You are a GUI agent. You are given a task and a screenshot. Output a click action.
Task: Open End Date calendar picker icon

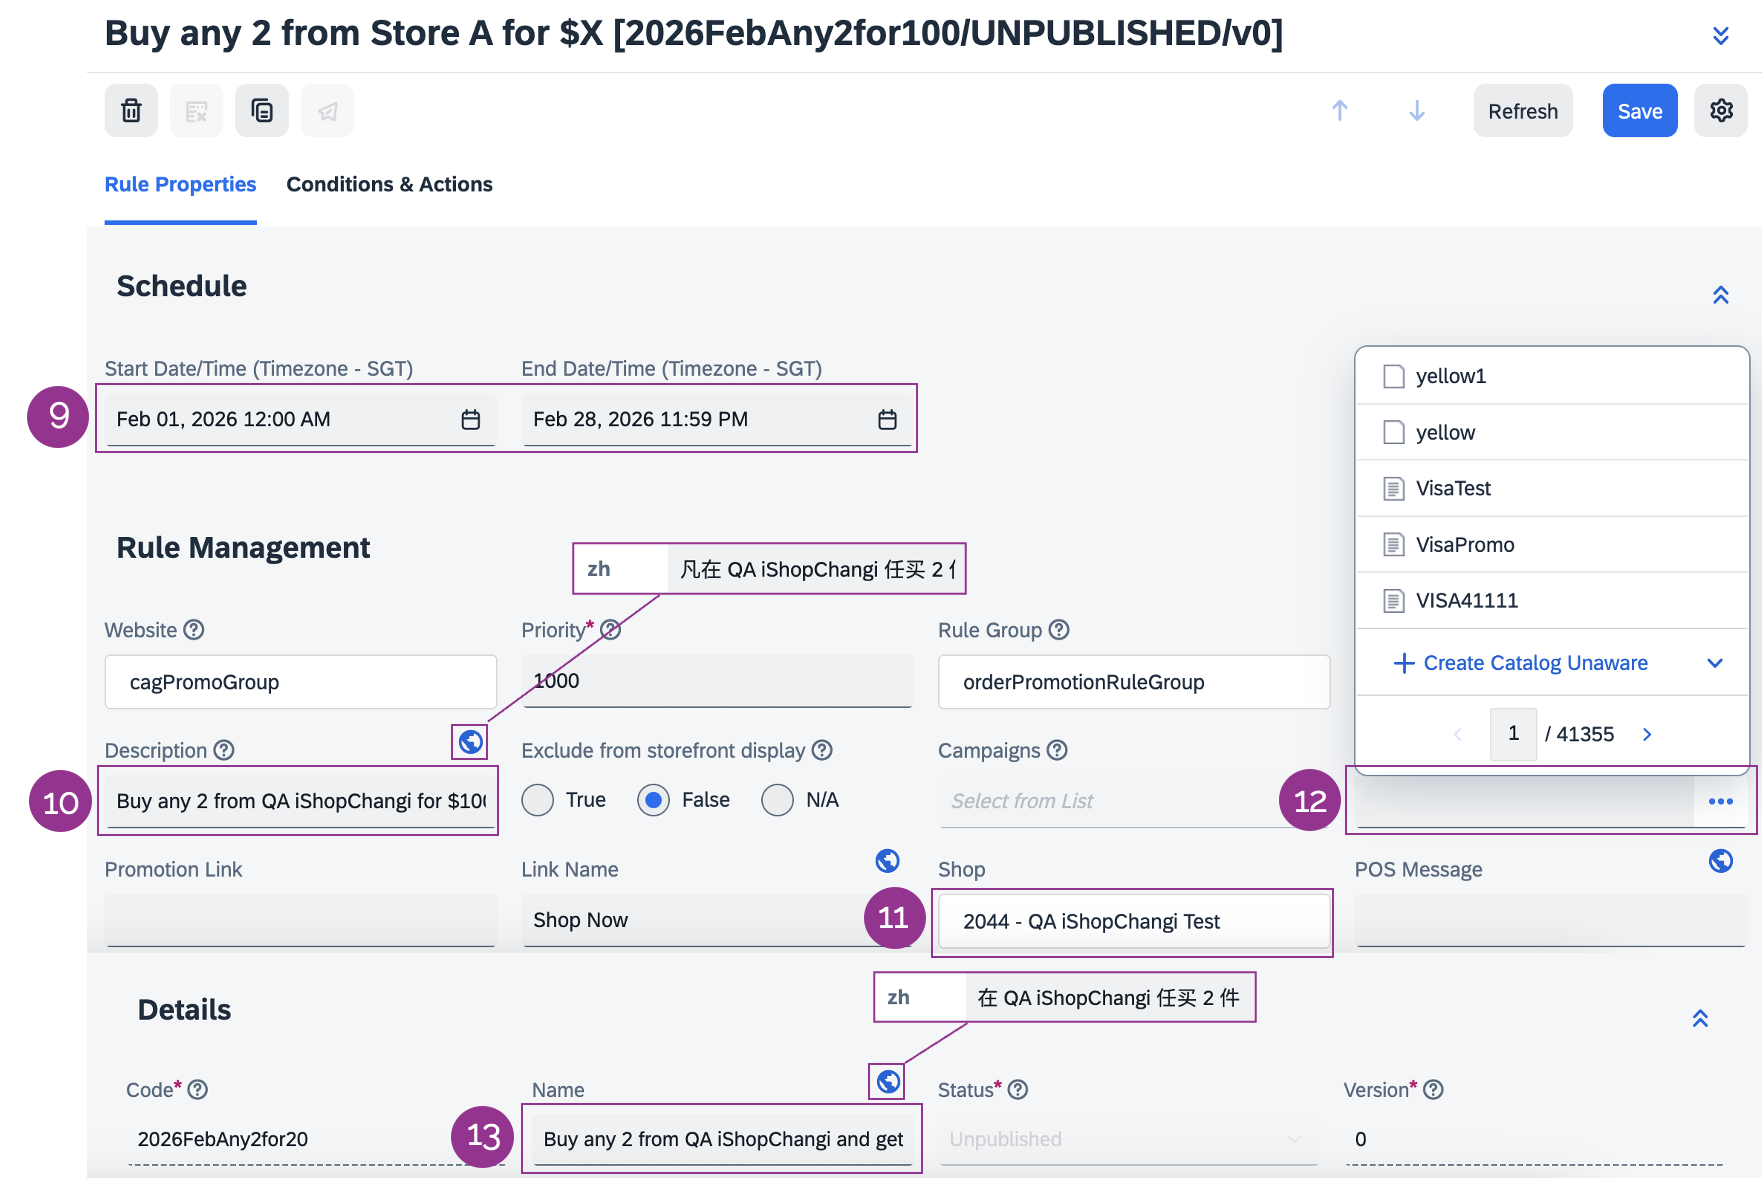(887, 420)
